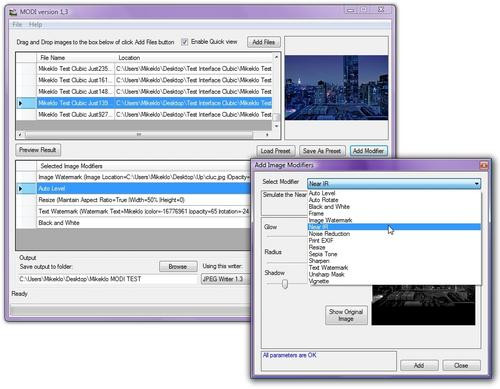
Task: Click the Show Original Image button
Action: (x=346, y=315)
